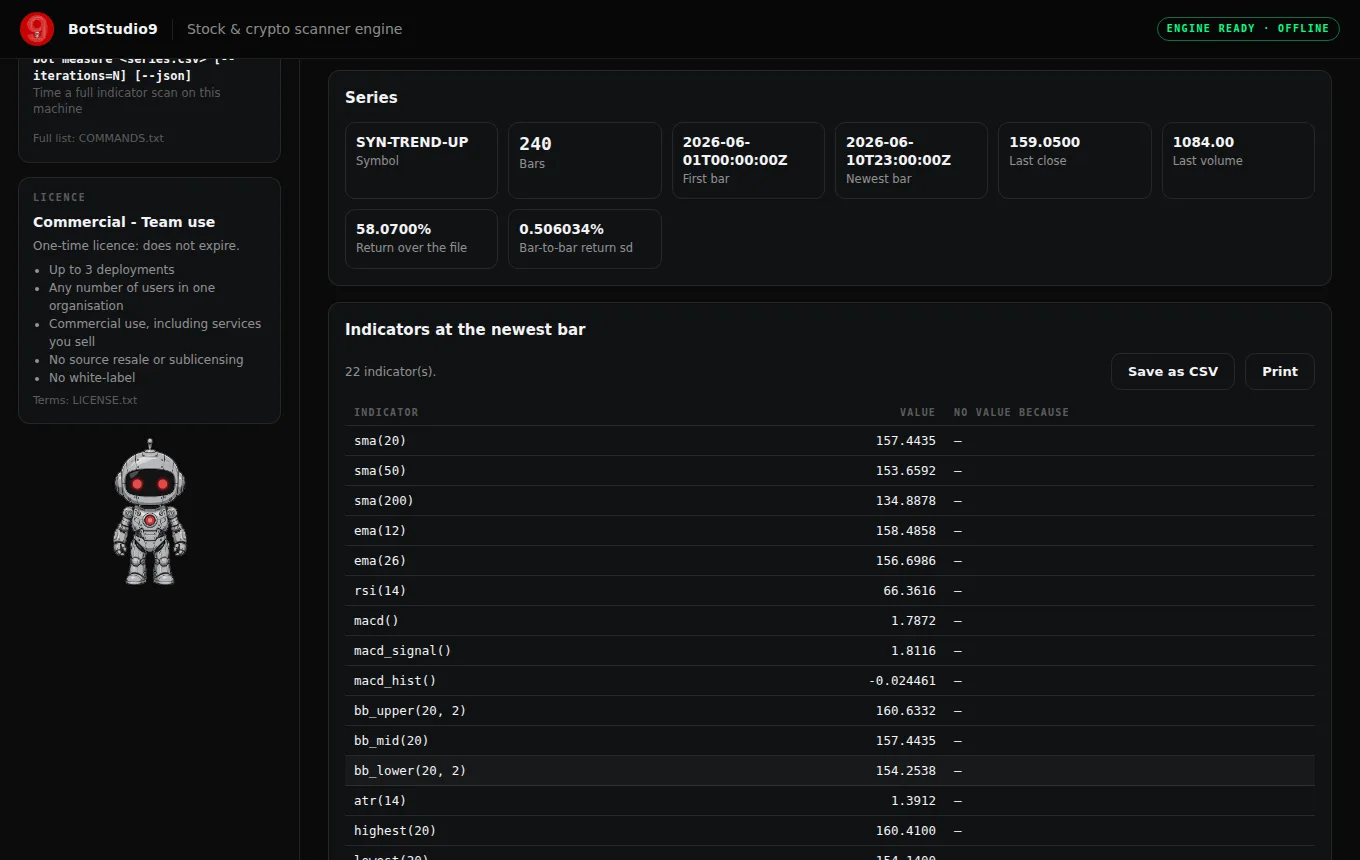Viewport: 1360px width, 860px height.
Task: Click the 22 indicator(s) count text
Action: click(391, 372)
